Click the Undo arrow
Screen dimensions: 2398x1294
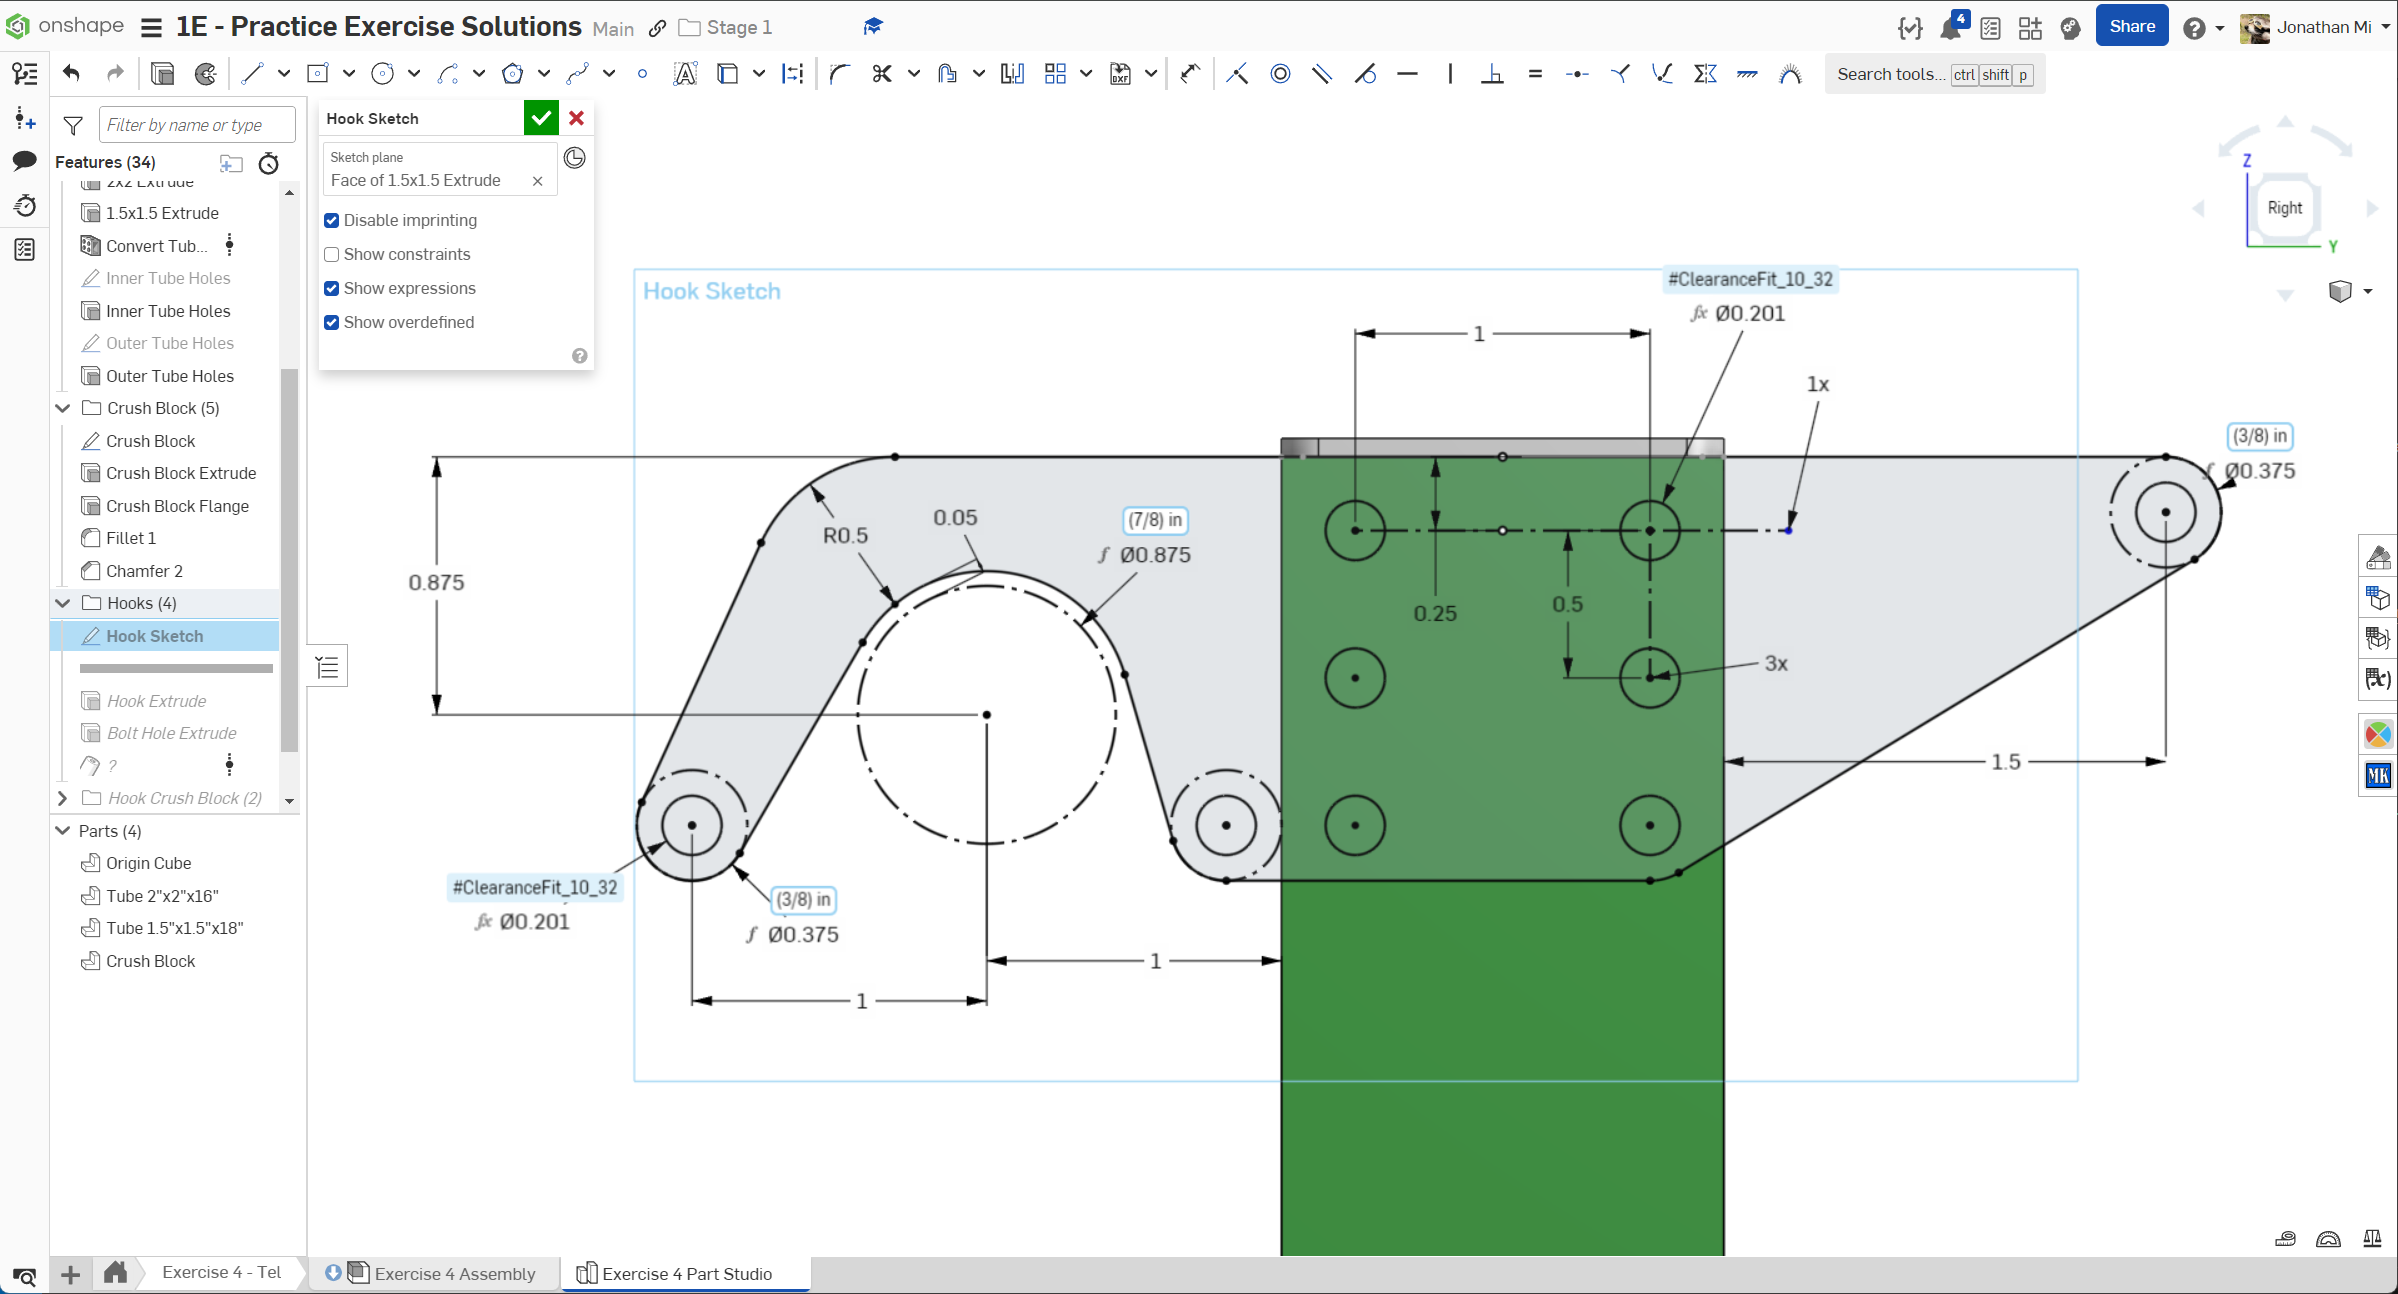coord(71,73)
